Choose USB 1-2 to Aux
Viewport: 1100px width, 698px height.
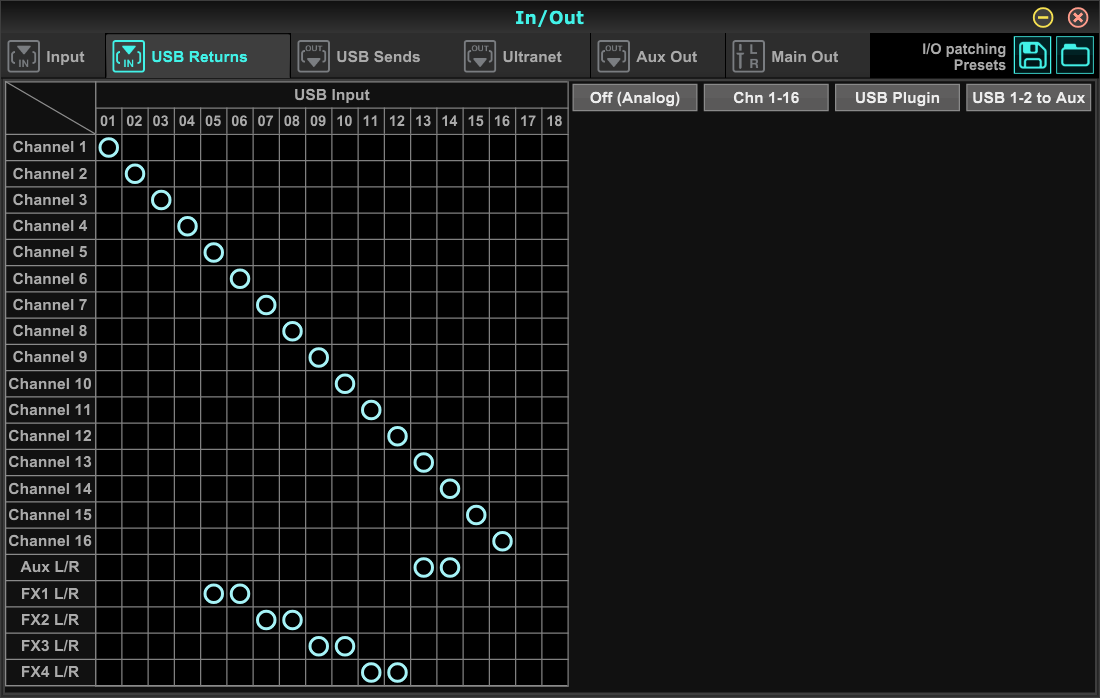click(1028, 98)
